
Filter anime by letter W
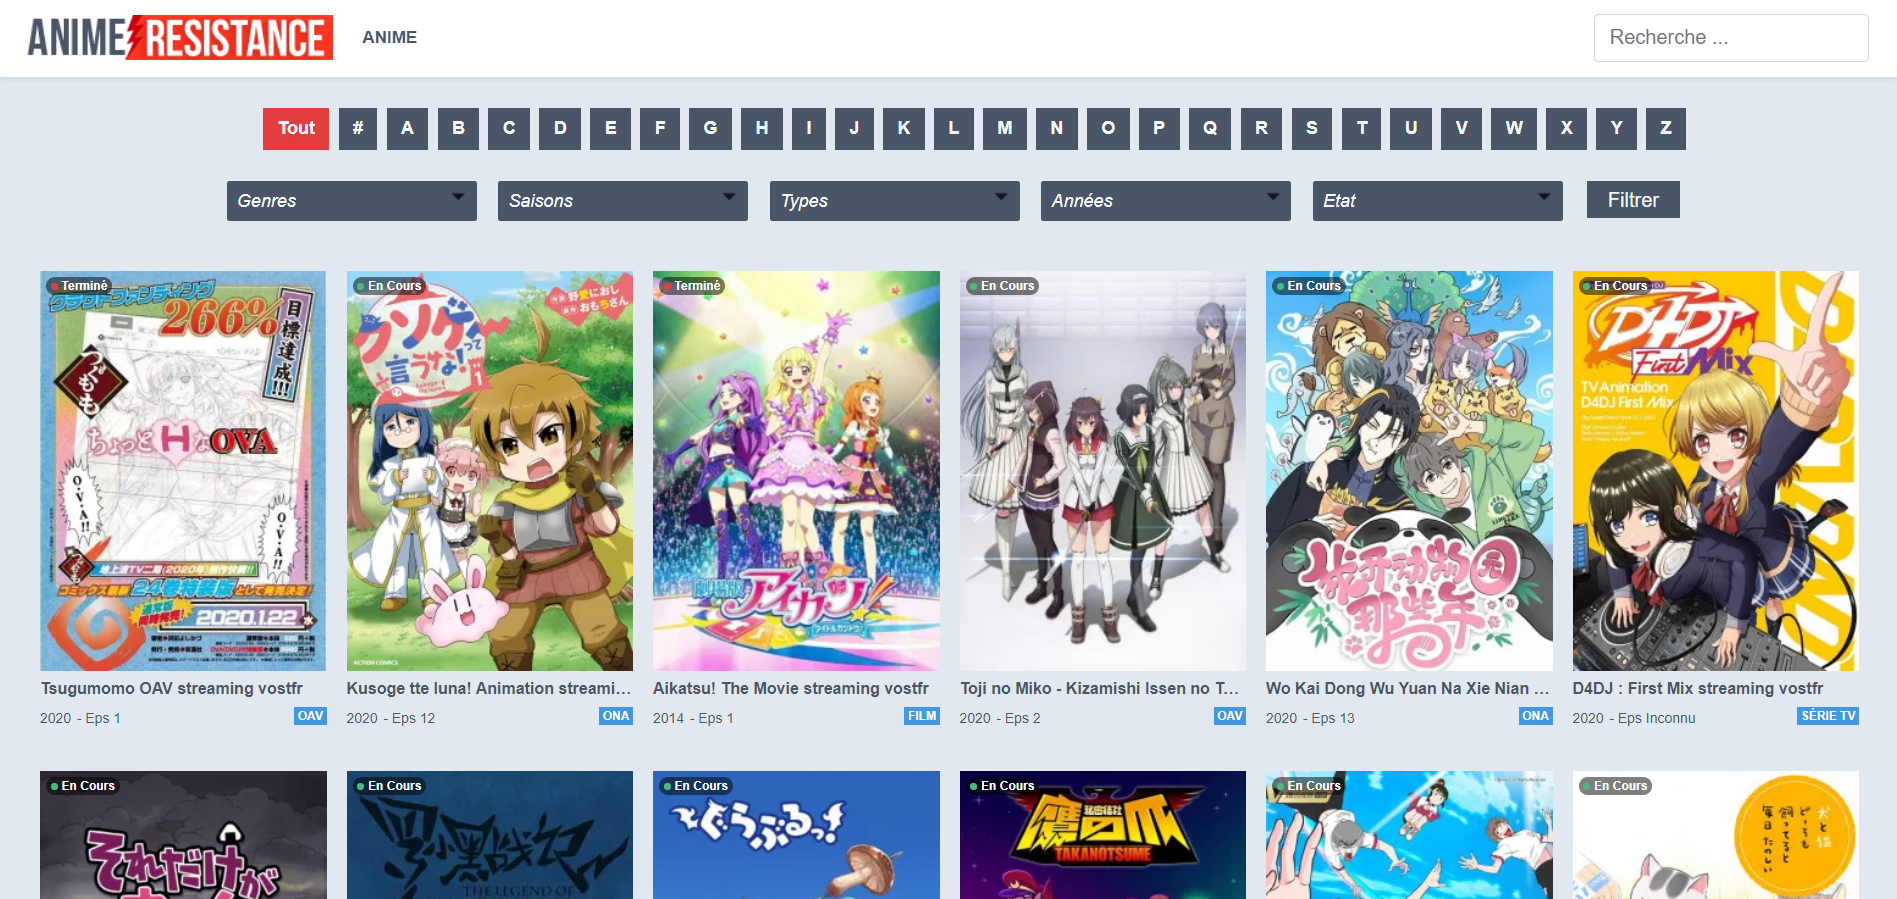(1514, 128)
